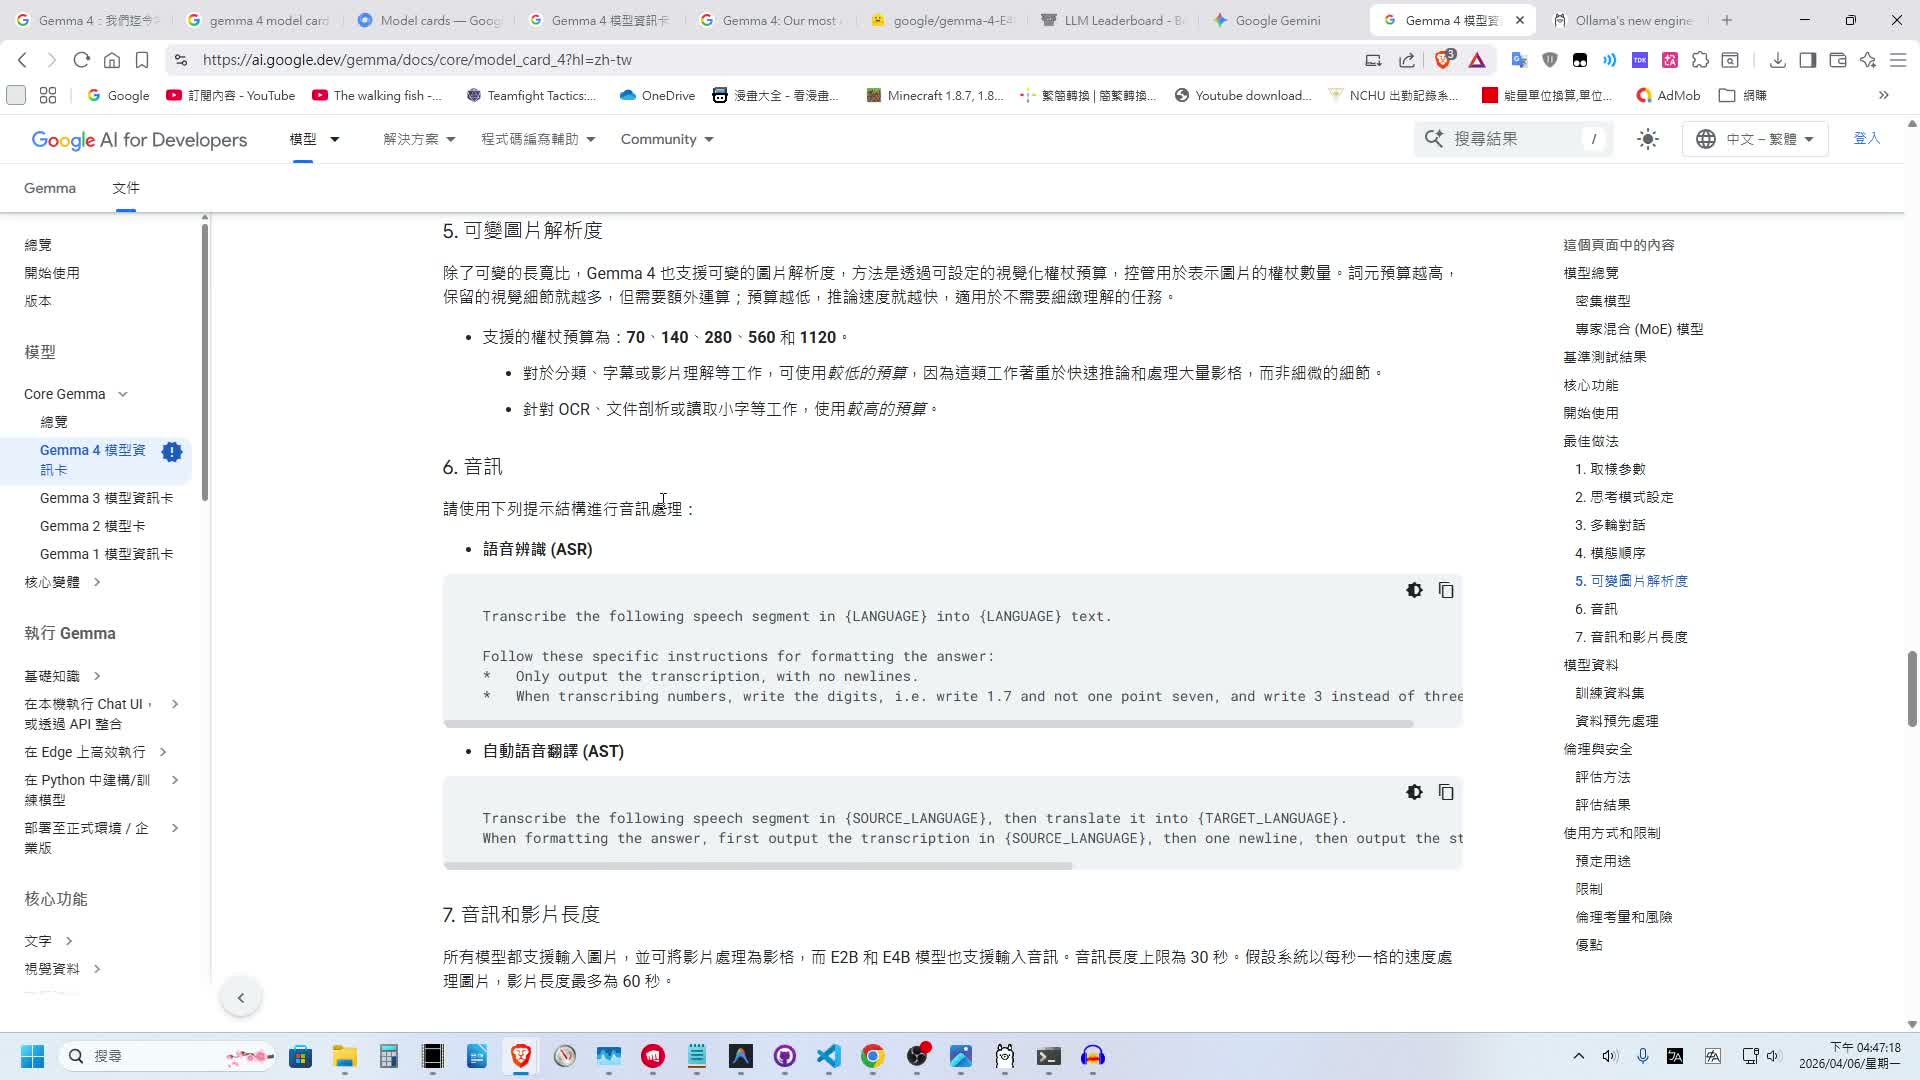Collapse Core Gemma sidebar section

(x=123, y=394)
